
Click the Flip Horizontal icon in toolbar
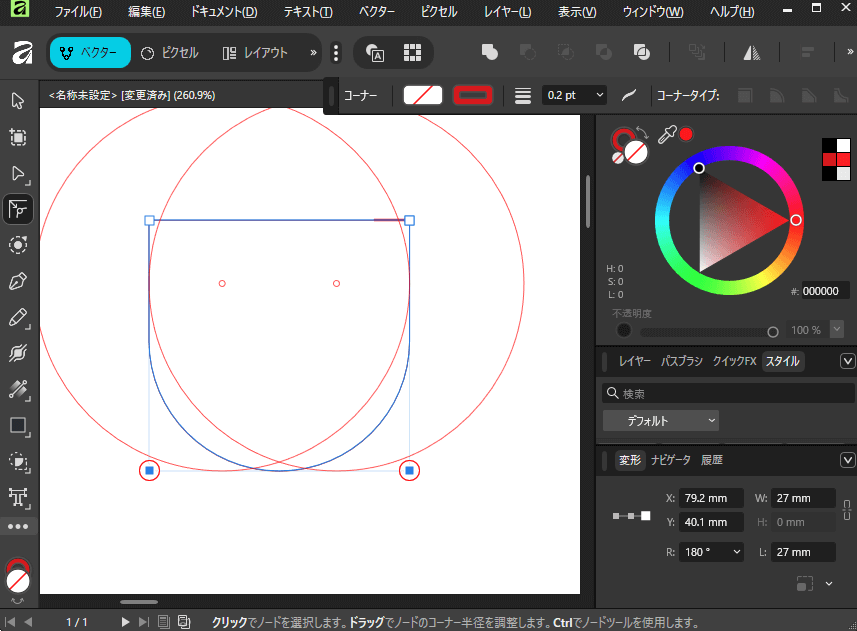(751, 52)
